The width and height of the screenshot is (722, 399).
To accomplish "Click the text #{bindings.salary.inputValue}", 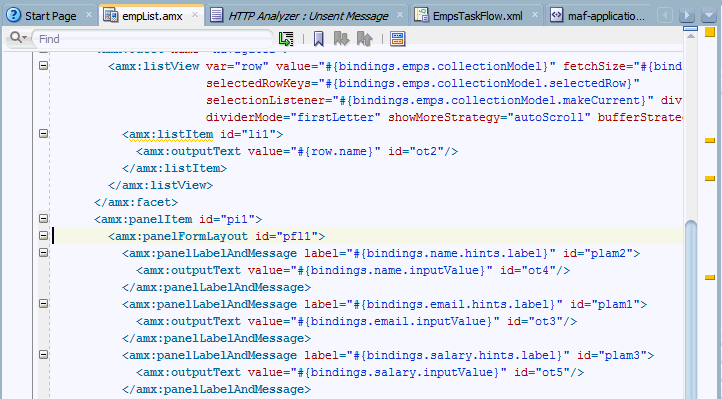I will click(398, 373).
